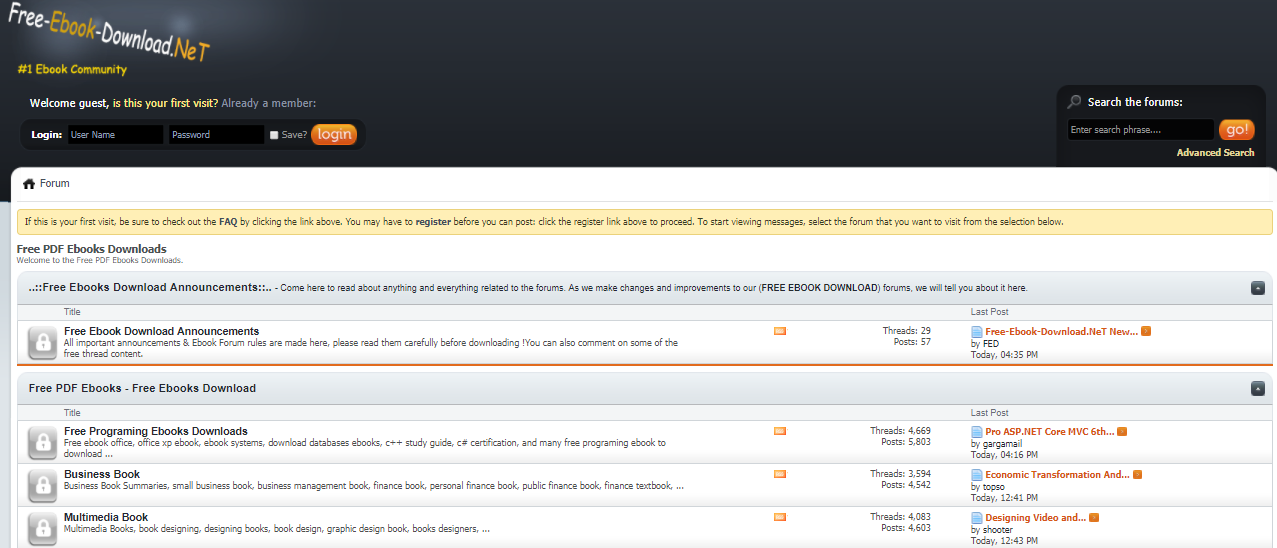Click 'Threads: 4,669' count text

point(900,431)
